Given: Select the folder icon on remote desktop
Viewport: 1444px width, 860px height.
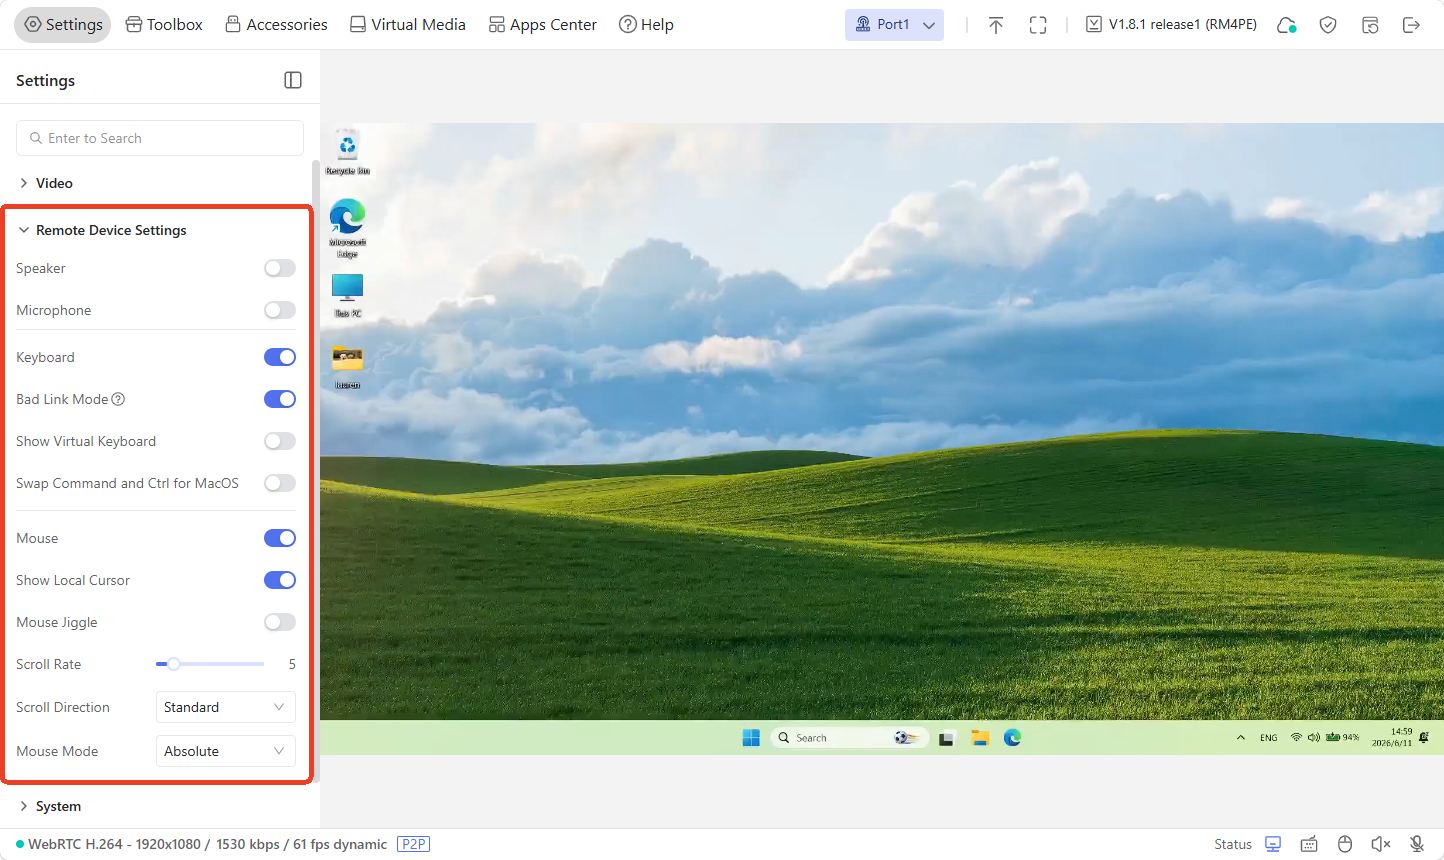Looking at the screenshot, I should (x=347, y=367).
